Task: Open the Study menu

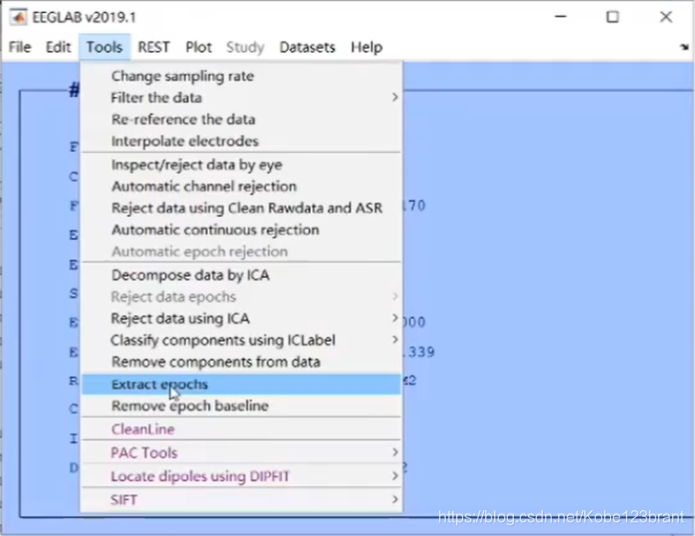Action: 245,47
